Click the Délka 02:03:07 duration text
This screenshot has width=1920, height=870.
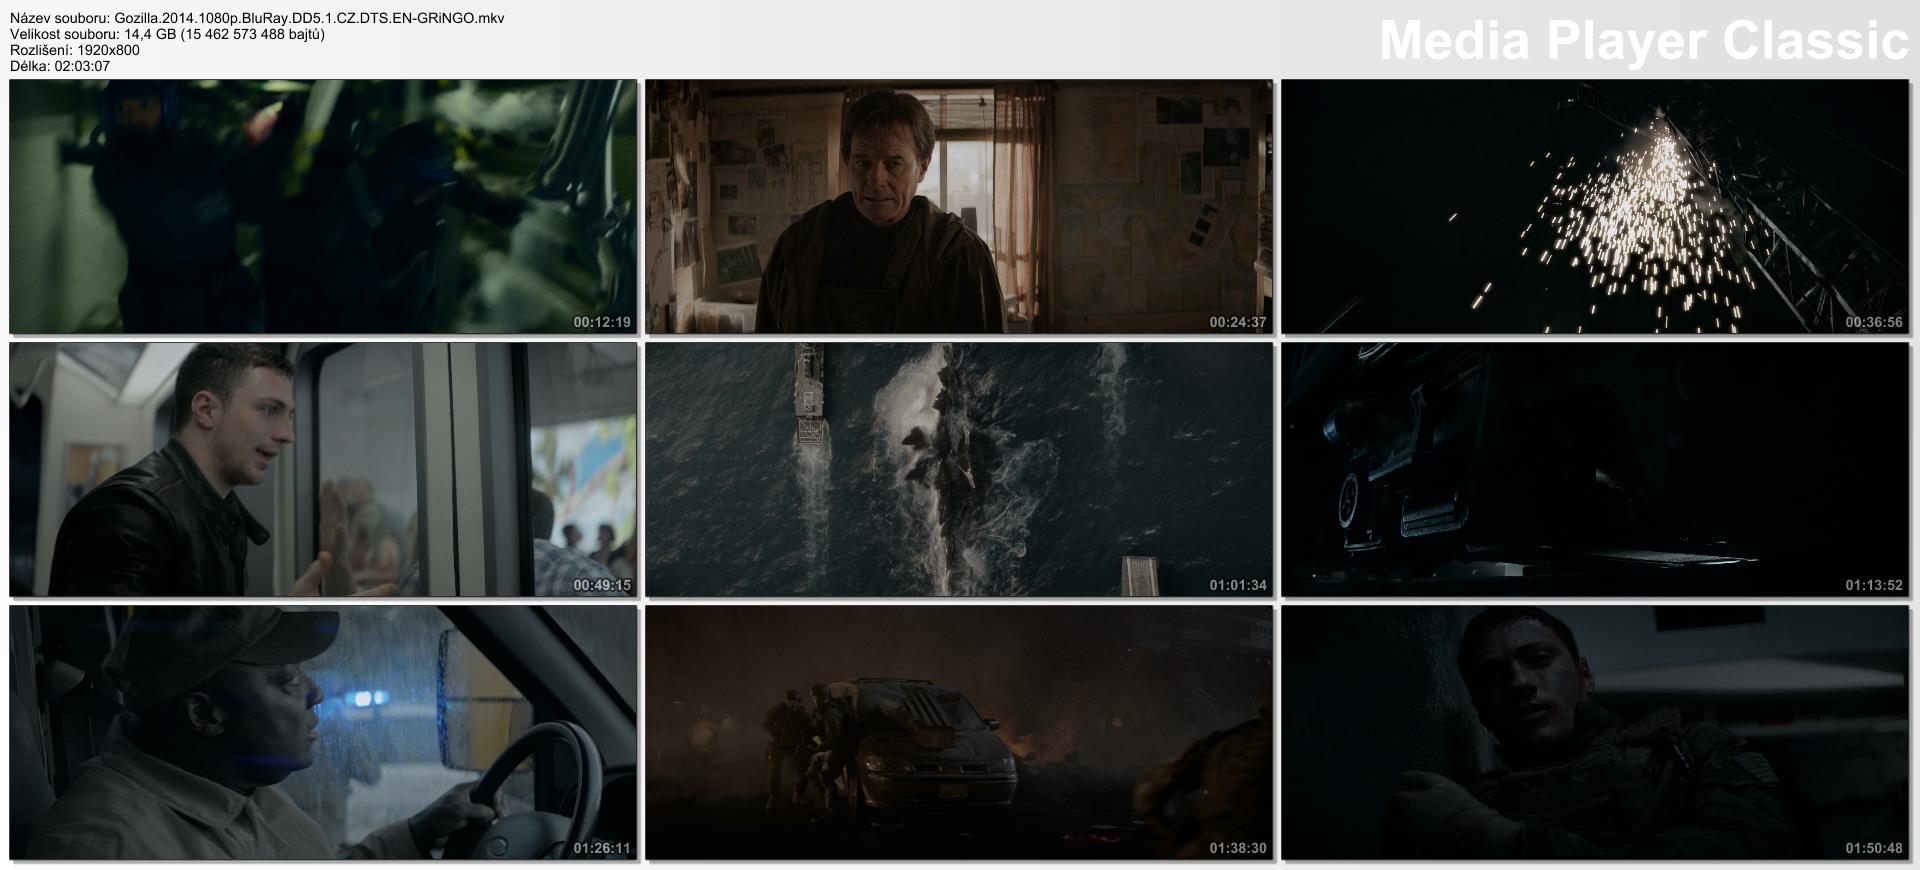[x=60, y=66]
